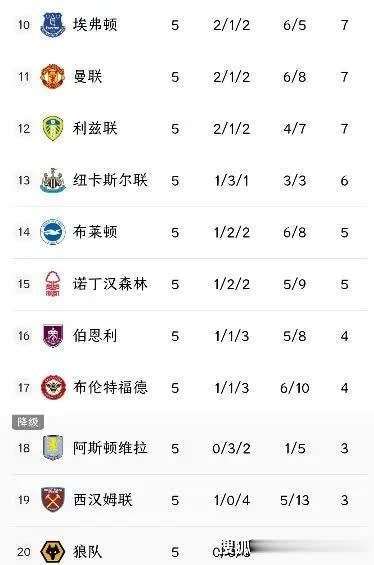374x565 pixels.
Task: Click the Nottingham Forest tree logo
Action: click(x=53, y=284)
